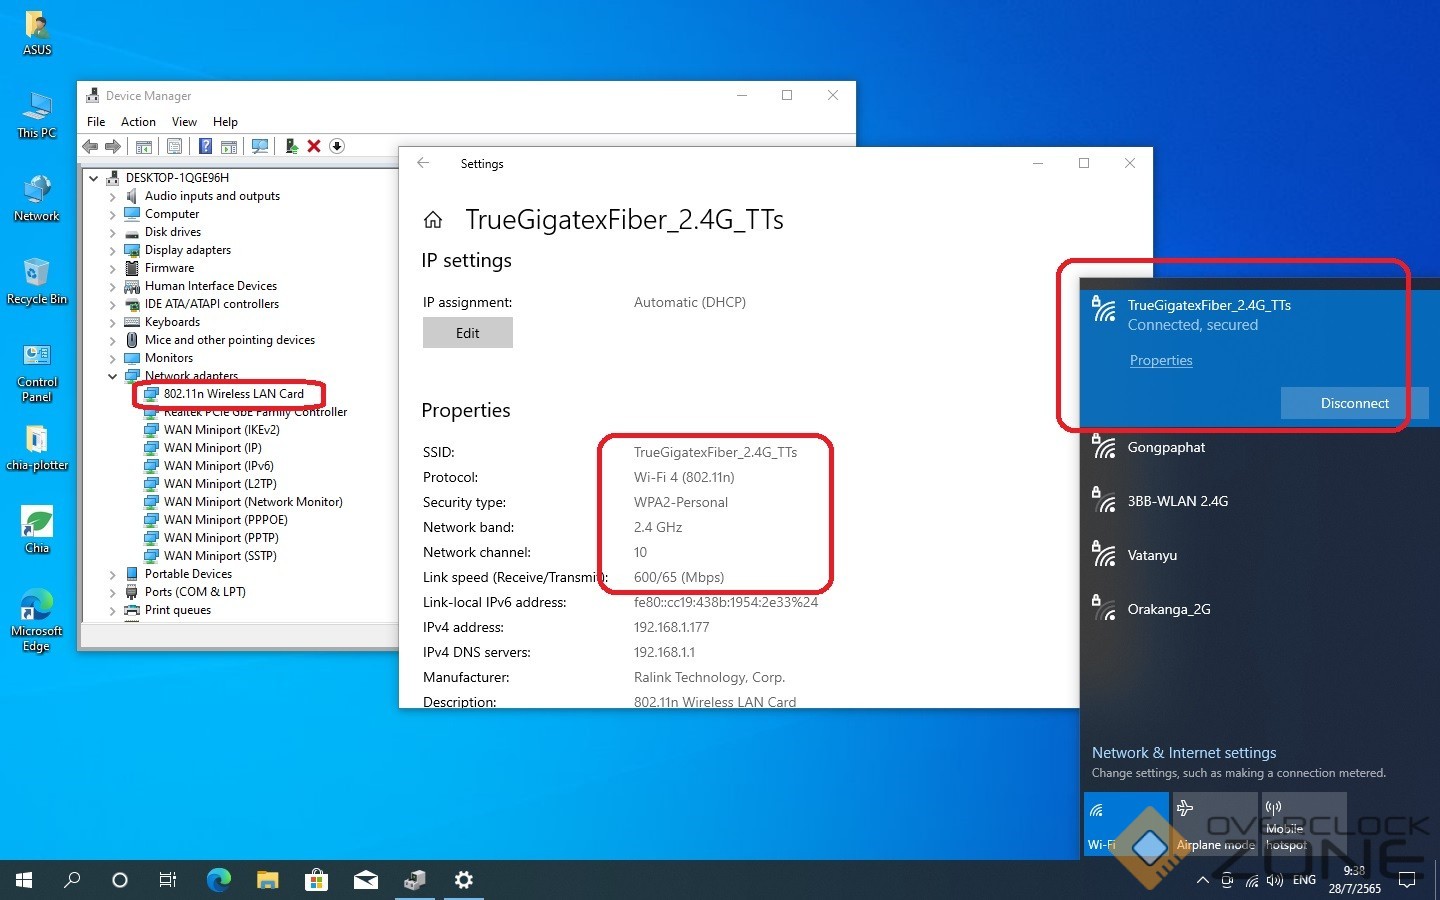Click the Edit button under IP assignment
Screen dimensions: 1440x900
pyautogui.click(x=467, y=333)
